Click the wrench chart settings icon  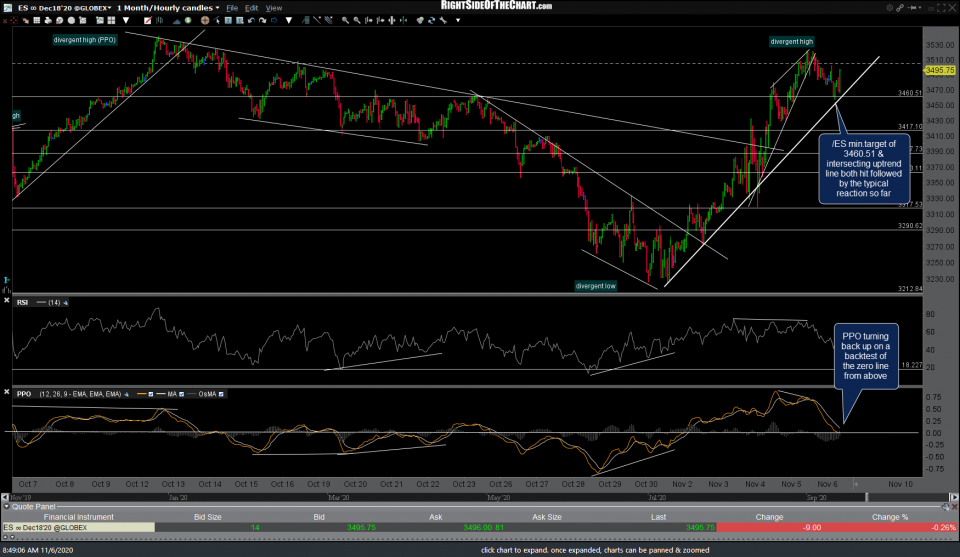443,20
